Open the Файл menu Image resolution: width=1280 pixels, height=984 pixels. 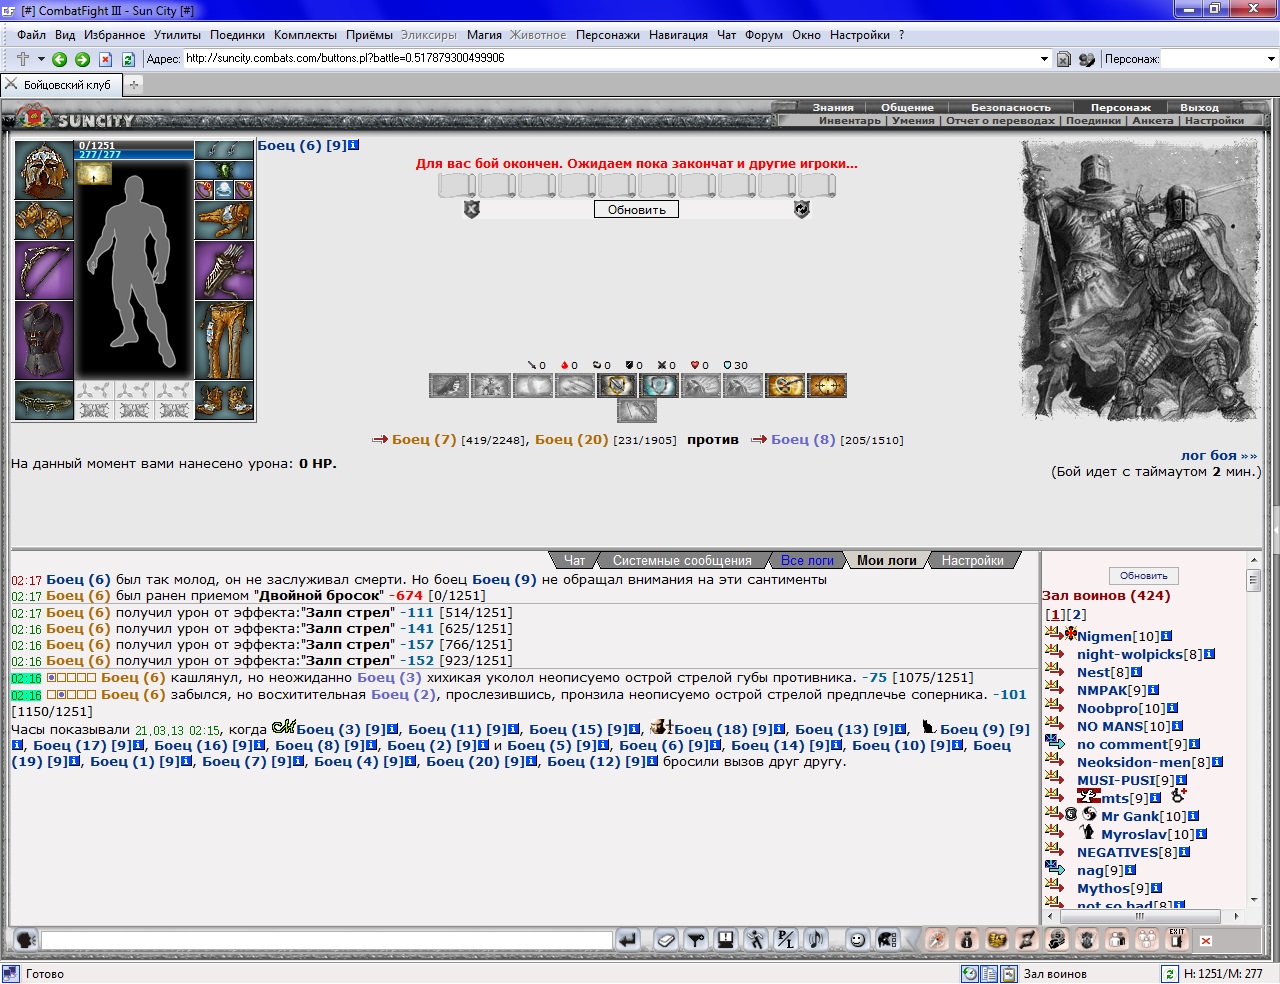point(31,35)
